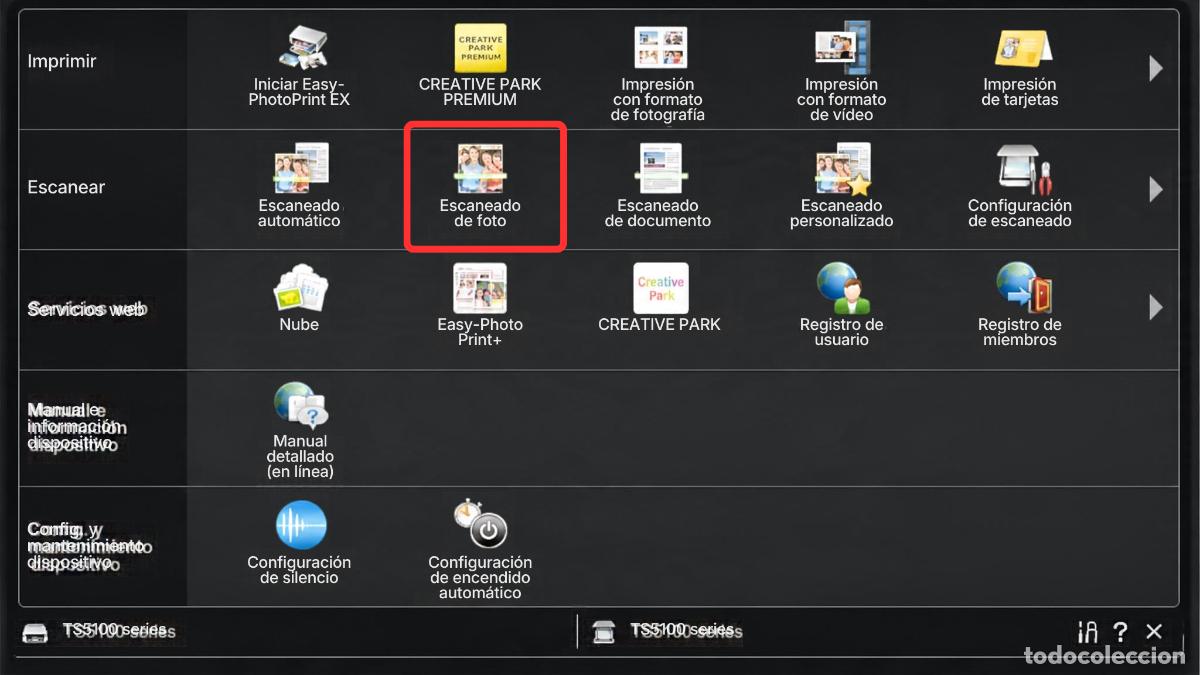
Task: Click the Manual e información dispositivo label
Action: point(77,427)
